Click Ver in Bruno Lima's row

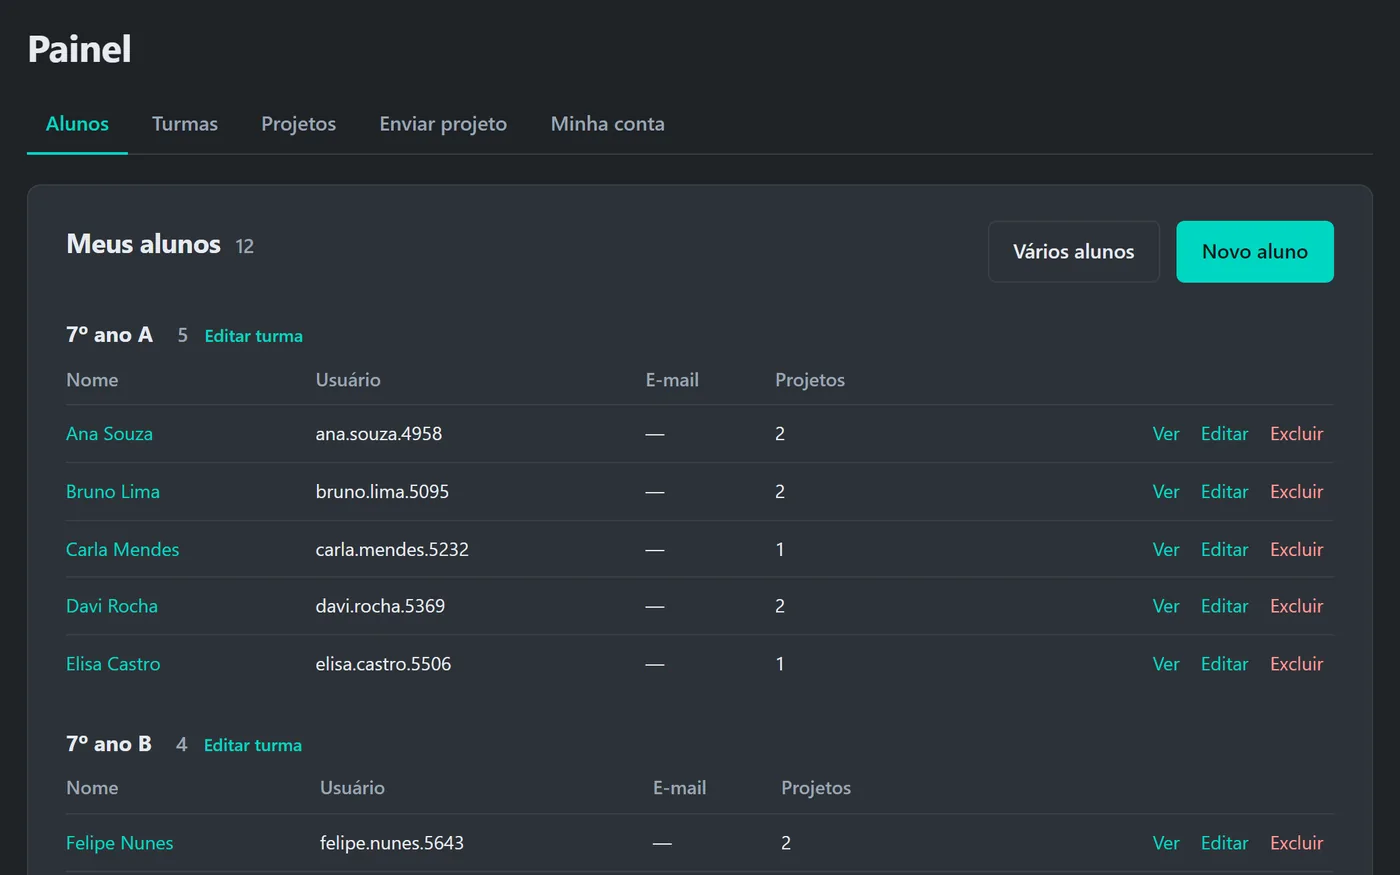pos(1166,492)
